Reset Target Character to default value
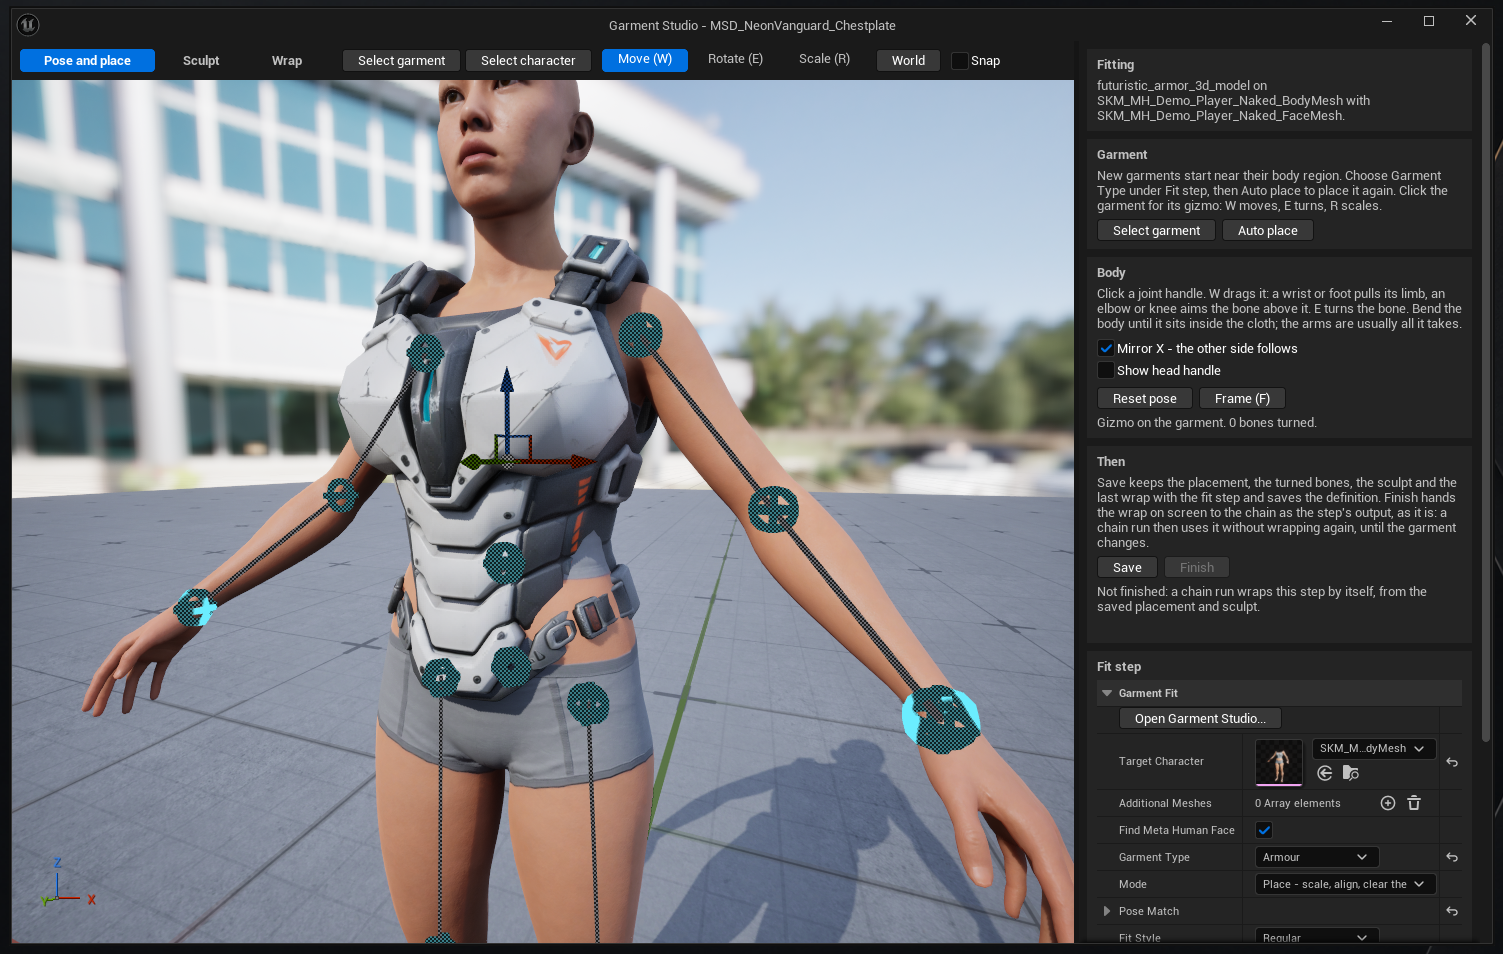 click(x=1452, y=762)
